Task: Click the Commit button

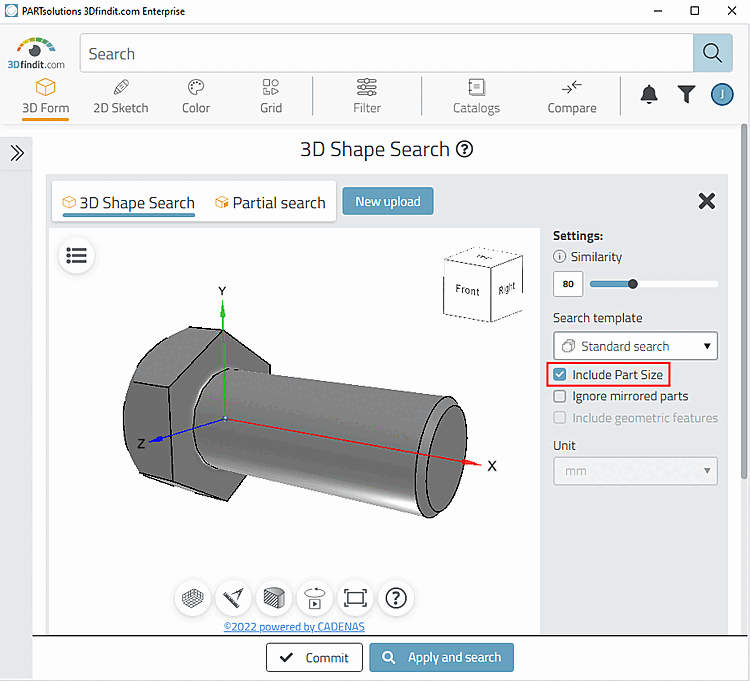Action: coord(314,658)
